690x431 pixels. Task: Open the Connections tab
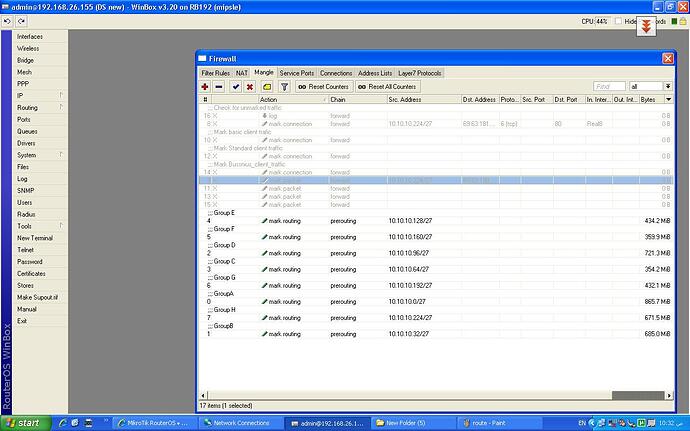pos(336,73)
